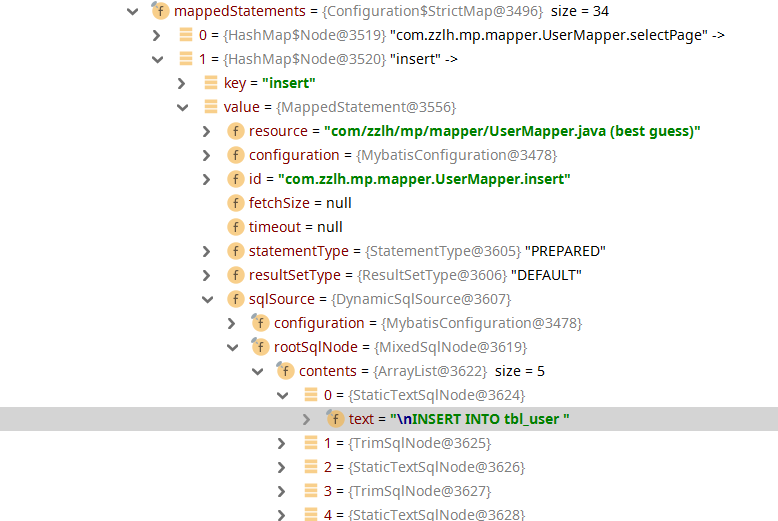Click the resource field icon
Screen dimensions: 778x521
[x=236, y=131]
